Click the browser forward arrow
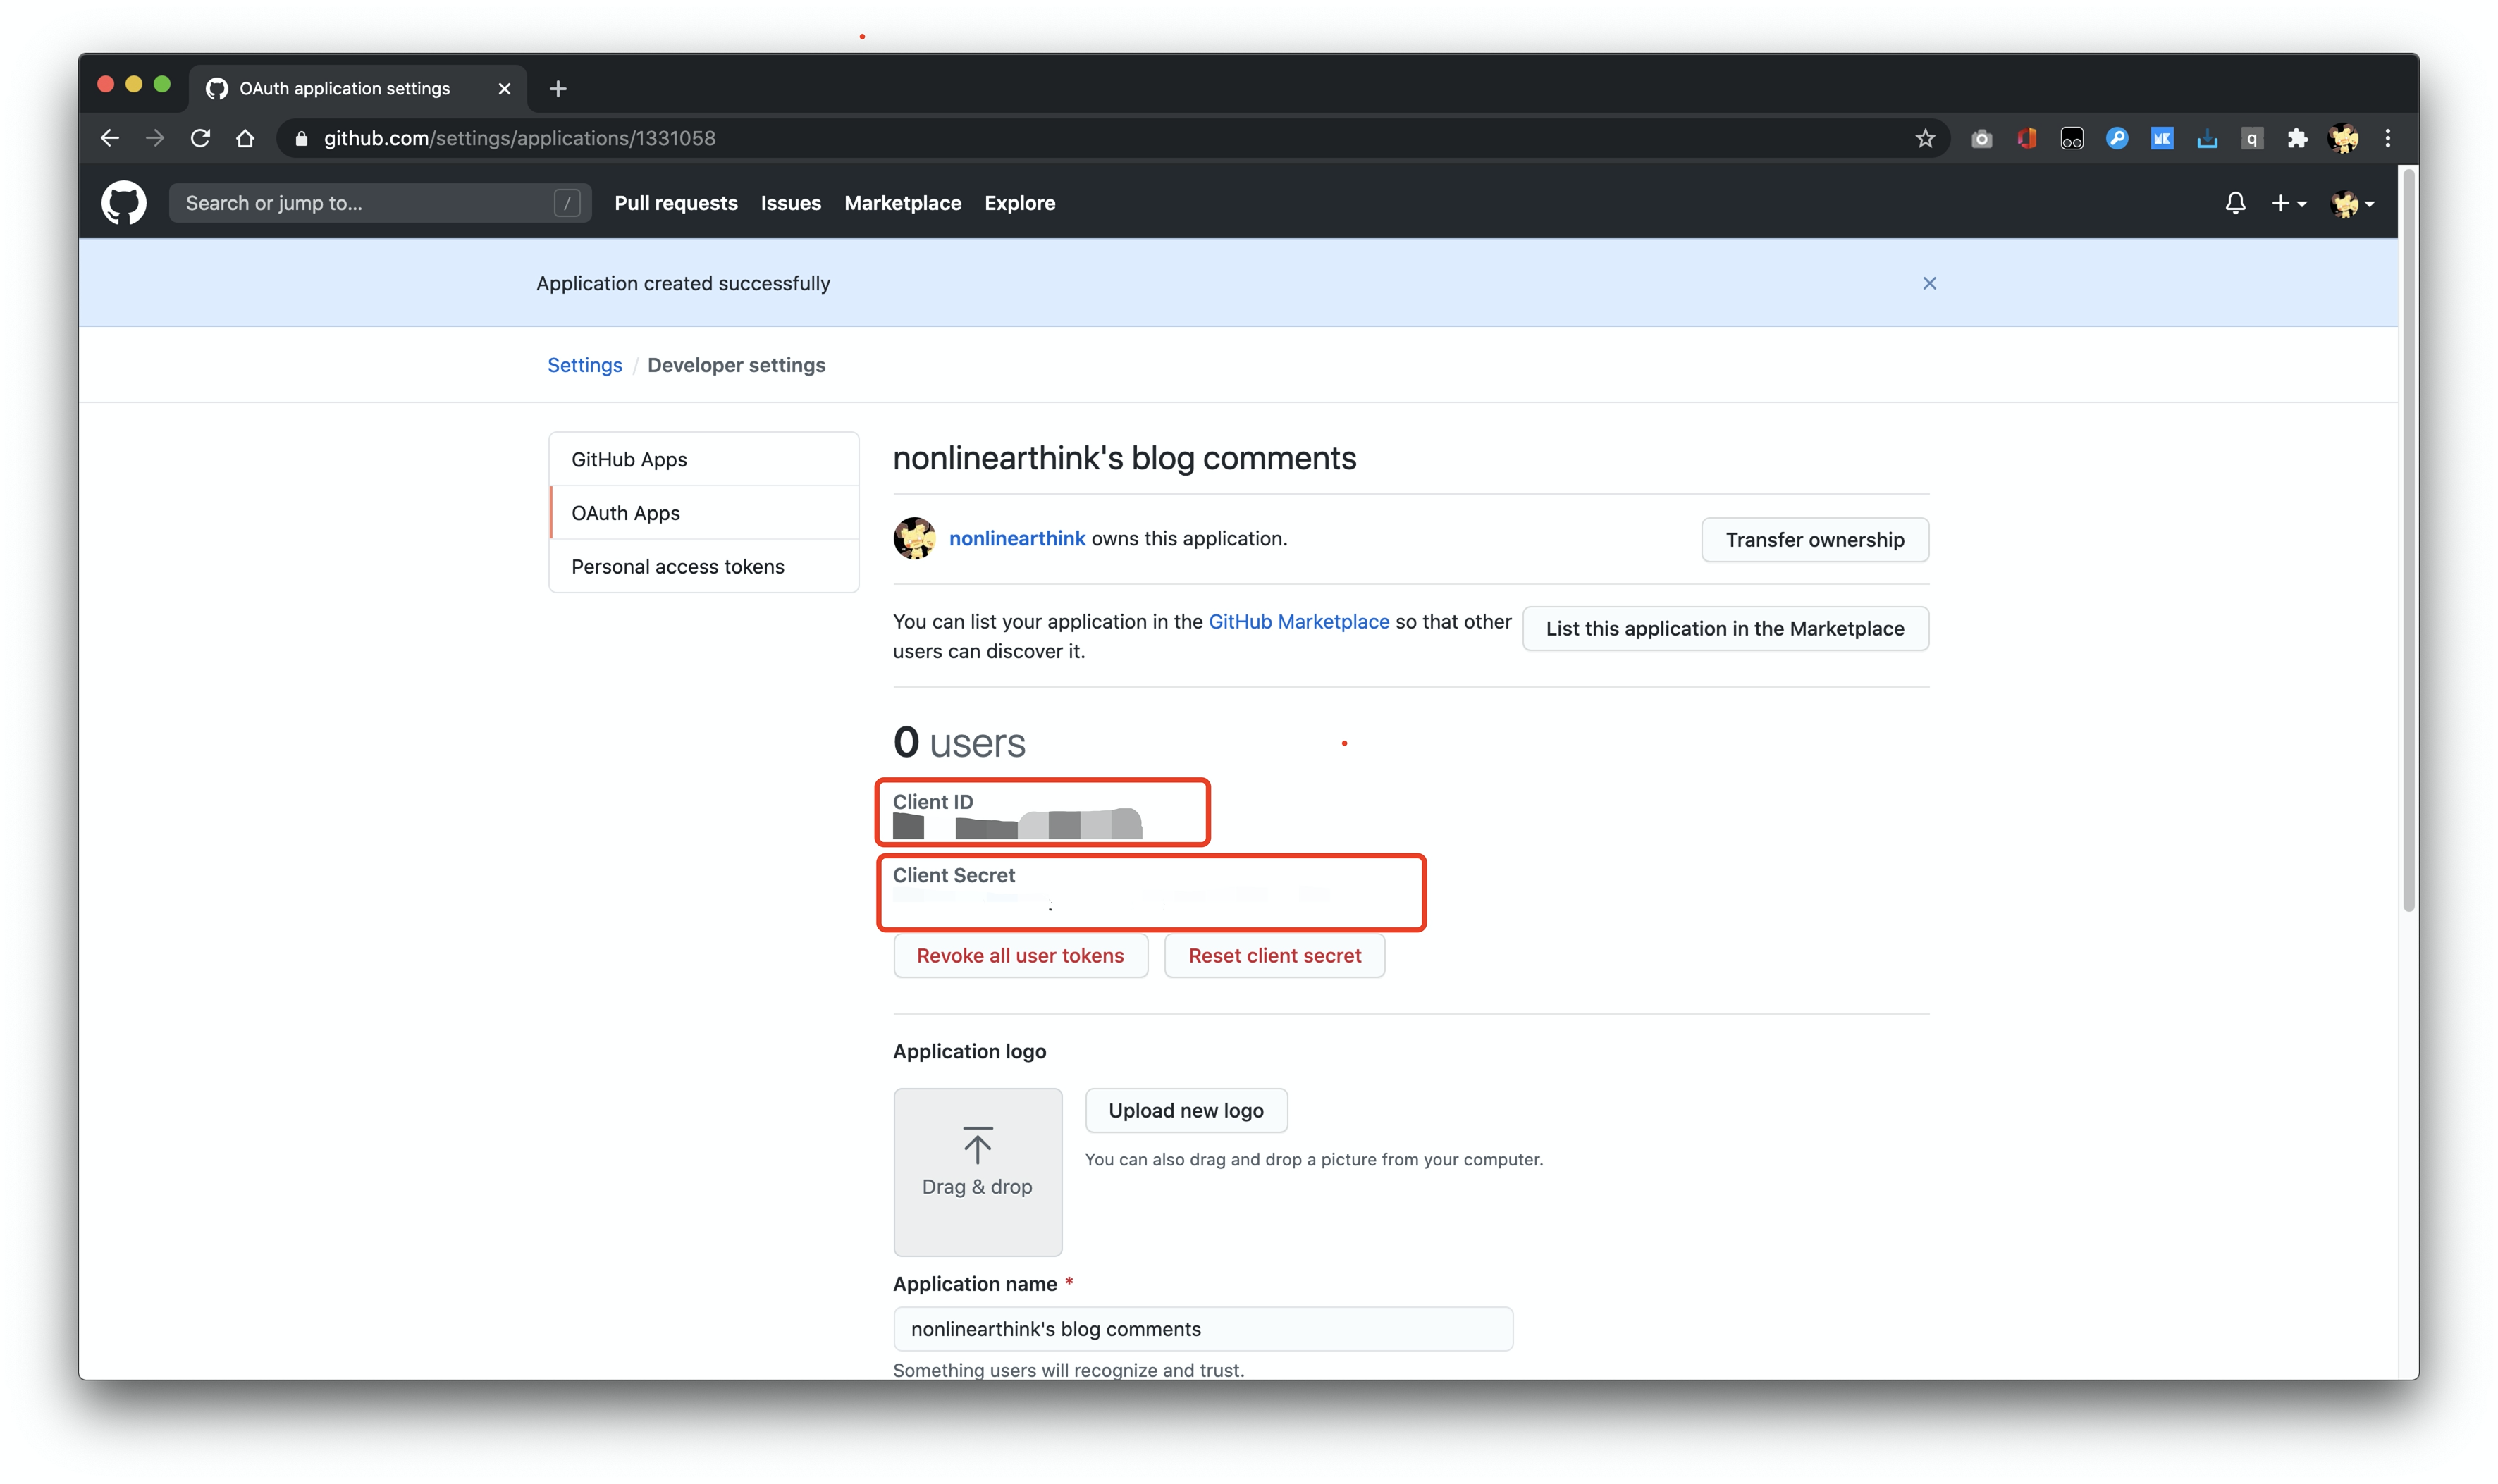The image size is (2498, 1484). pos(155,138)
